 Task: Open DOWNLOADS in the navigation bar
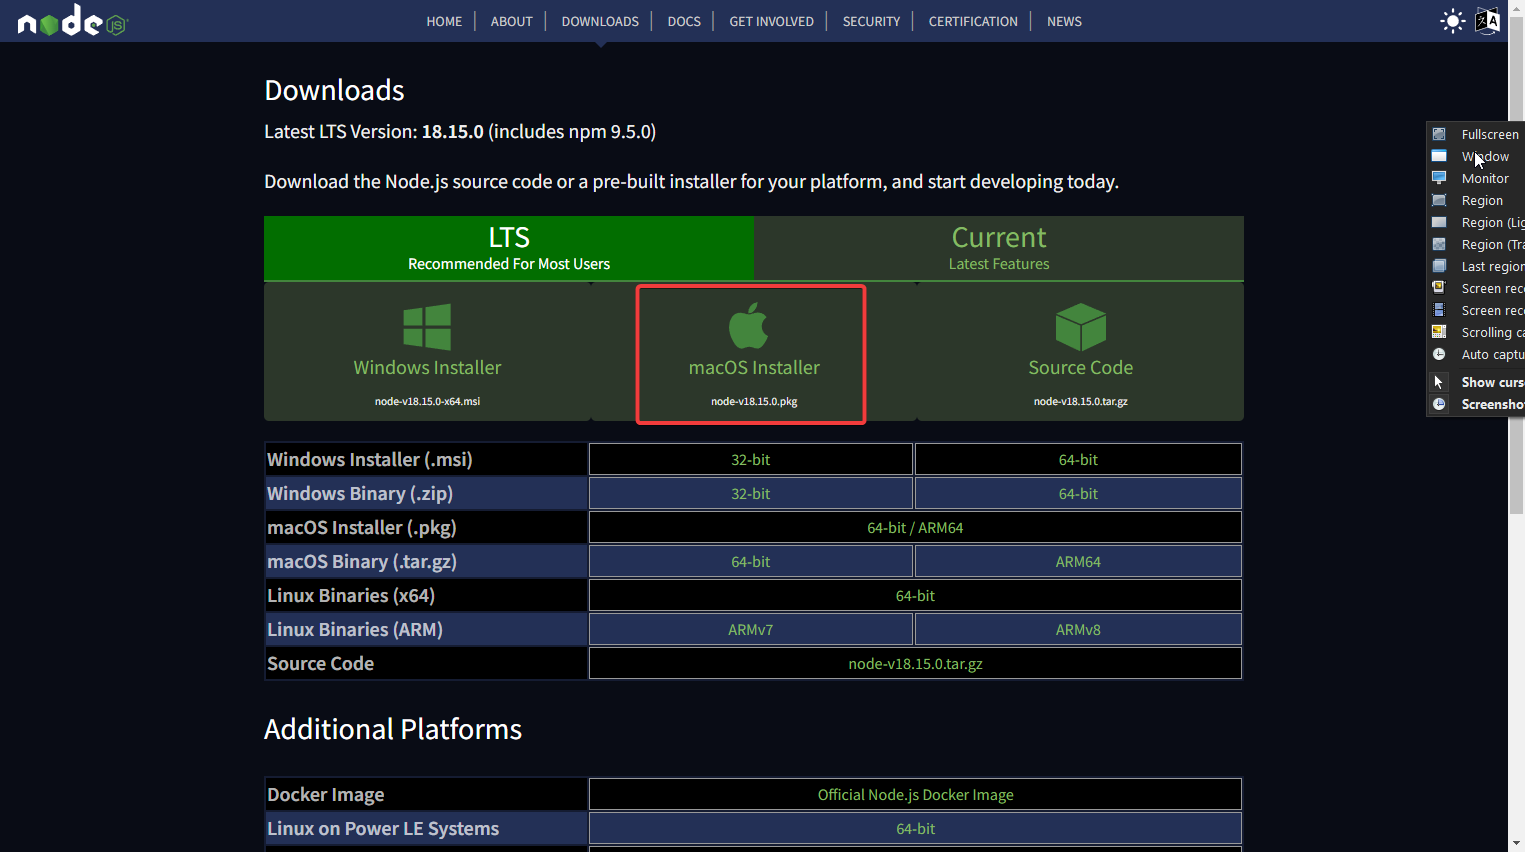click(600, 21)
